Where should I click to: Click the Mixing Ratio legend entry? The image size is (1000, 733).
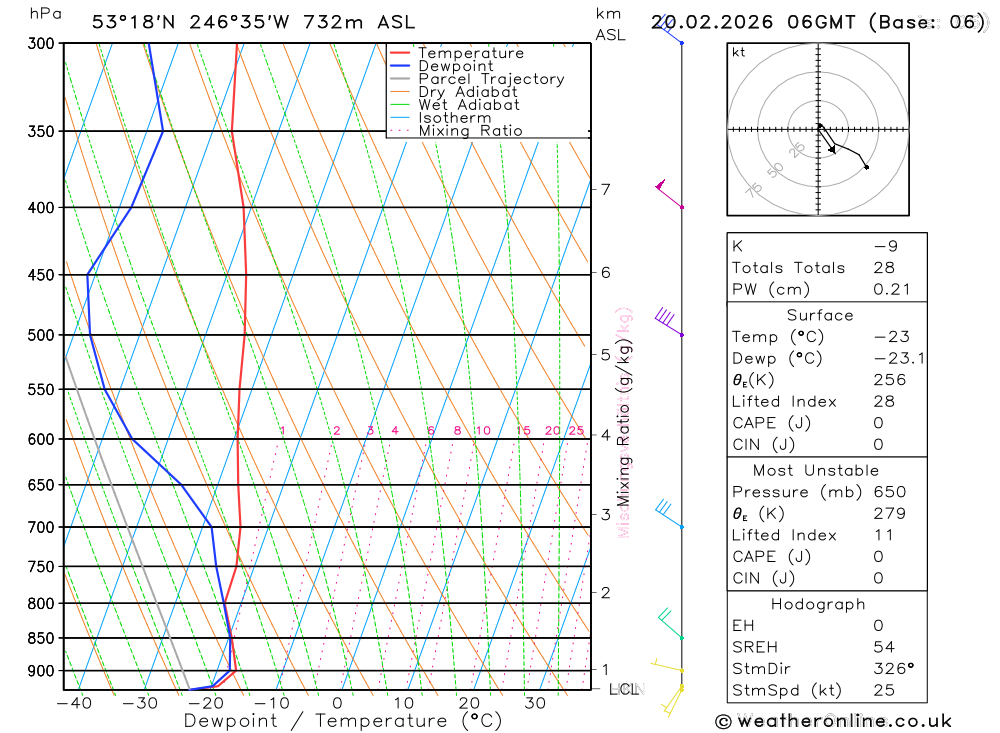click(456, 130)
